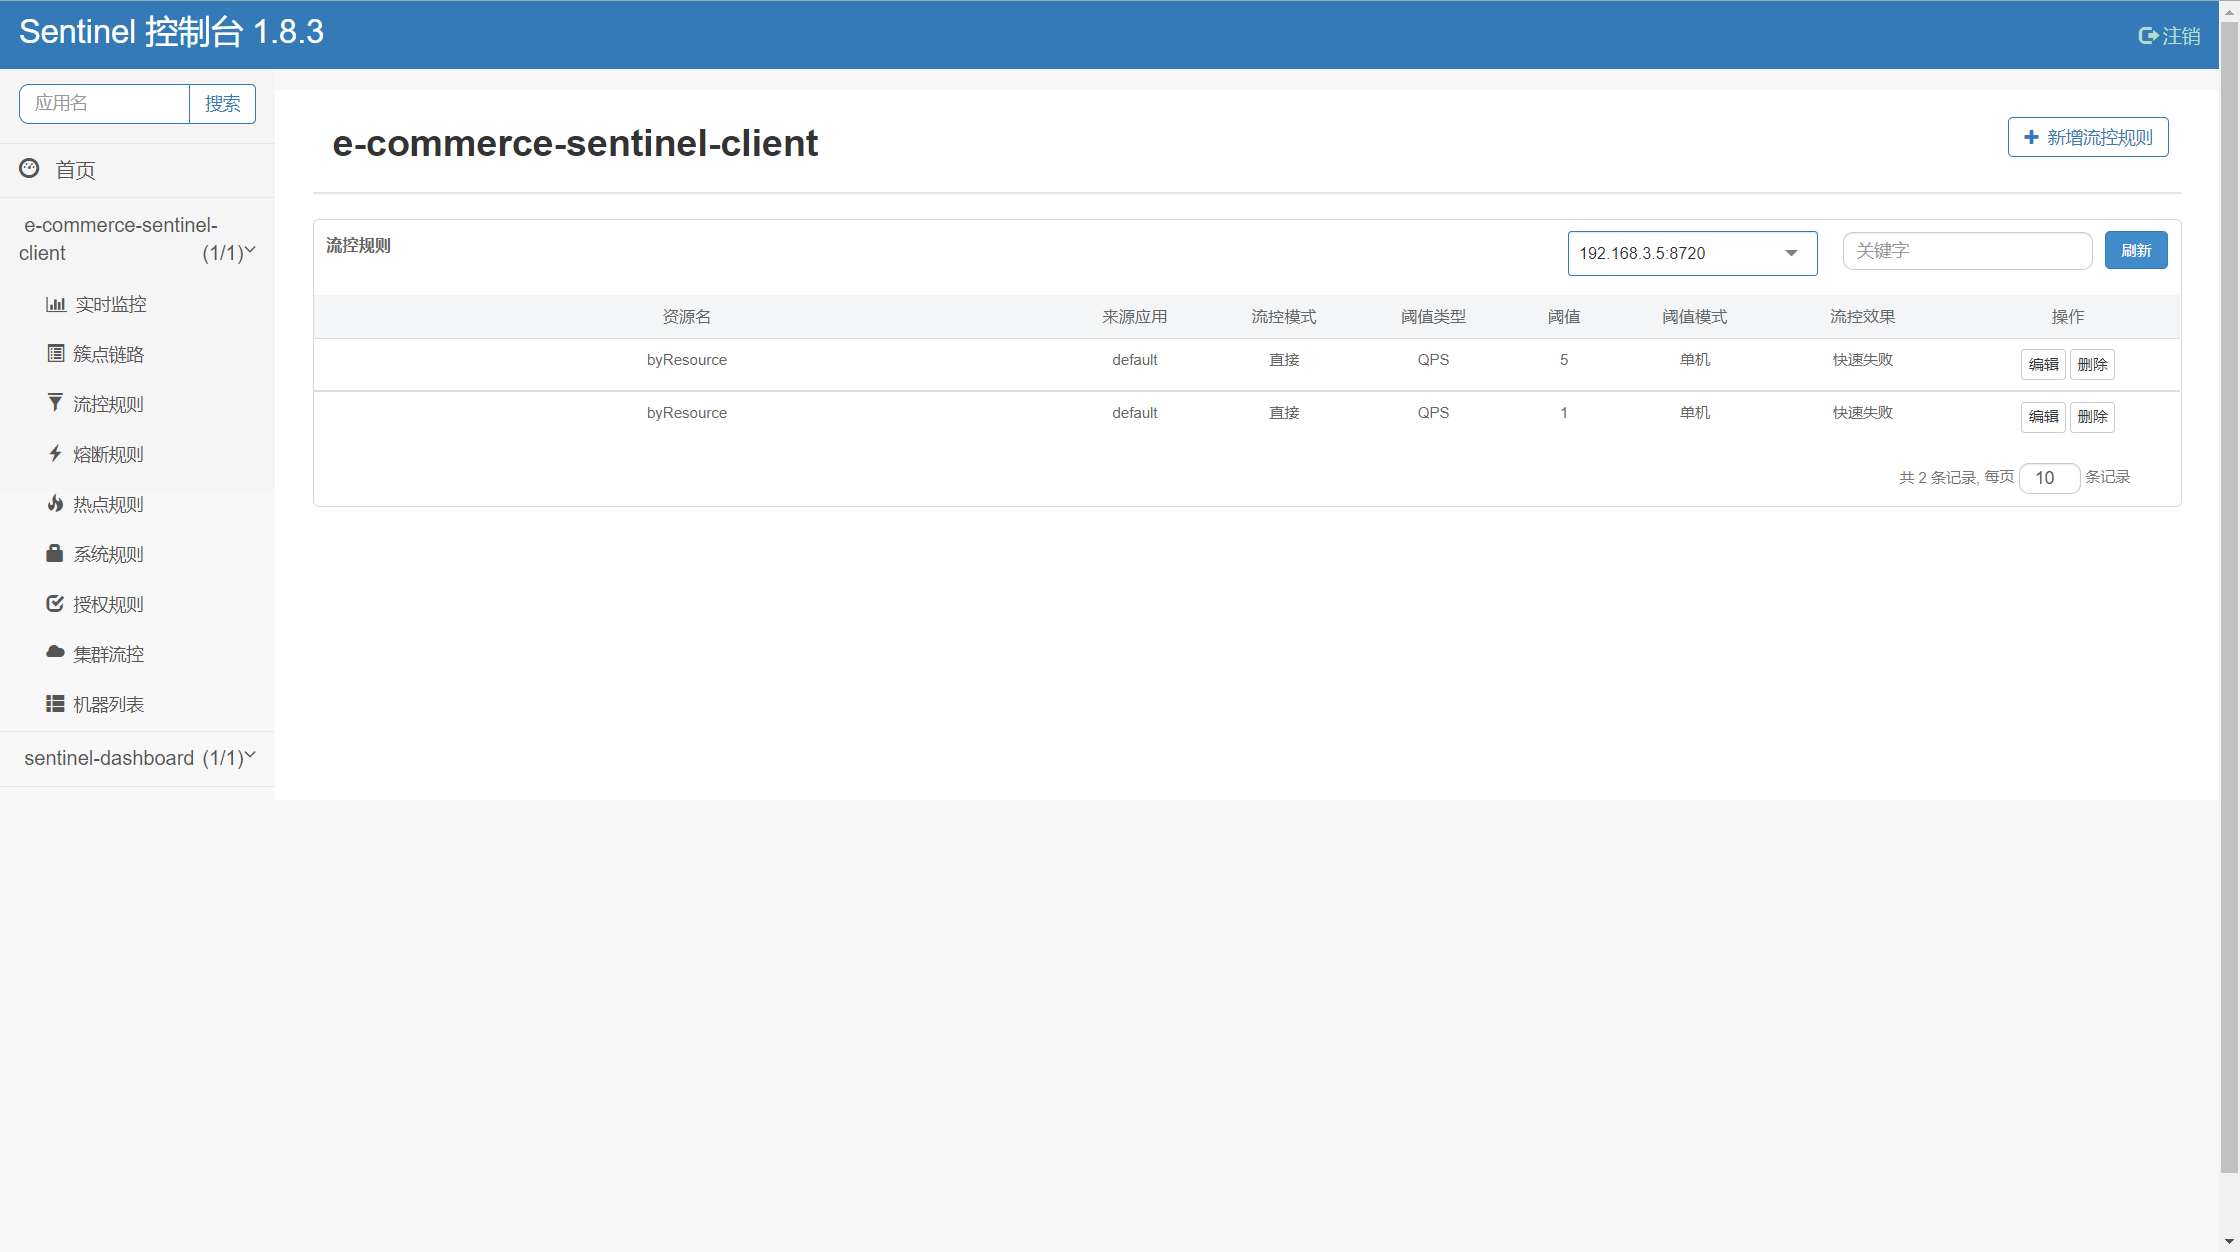Delete the byResource rule with threshold 1
The height and width of the screenshot is (1252, 2240).
[2091, 417]
